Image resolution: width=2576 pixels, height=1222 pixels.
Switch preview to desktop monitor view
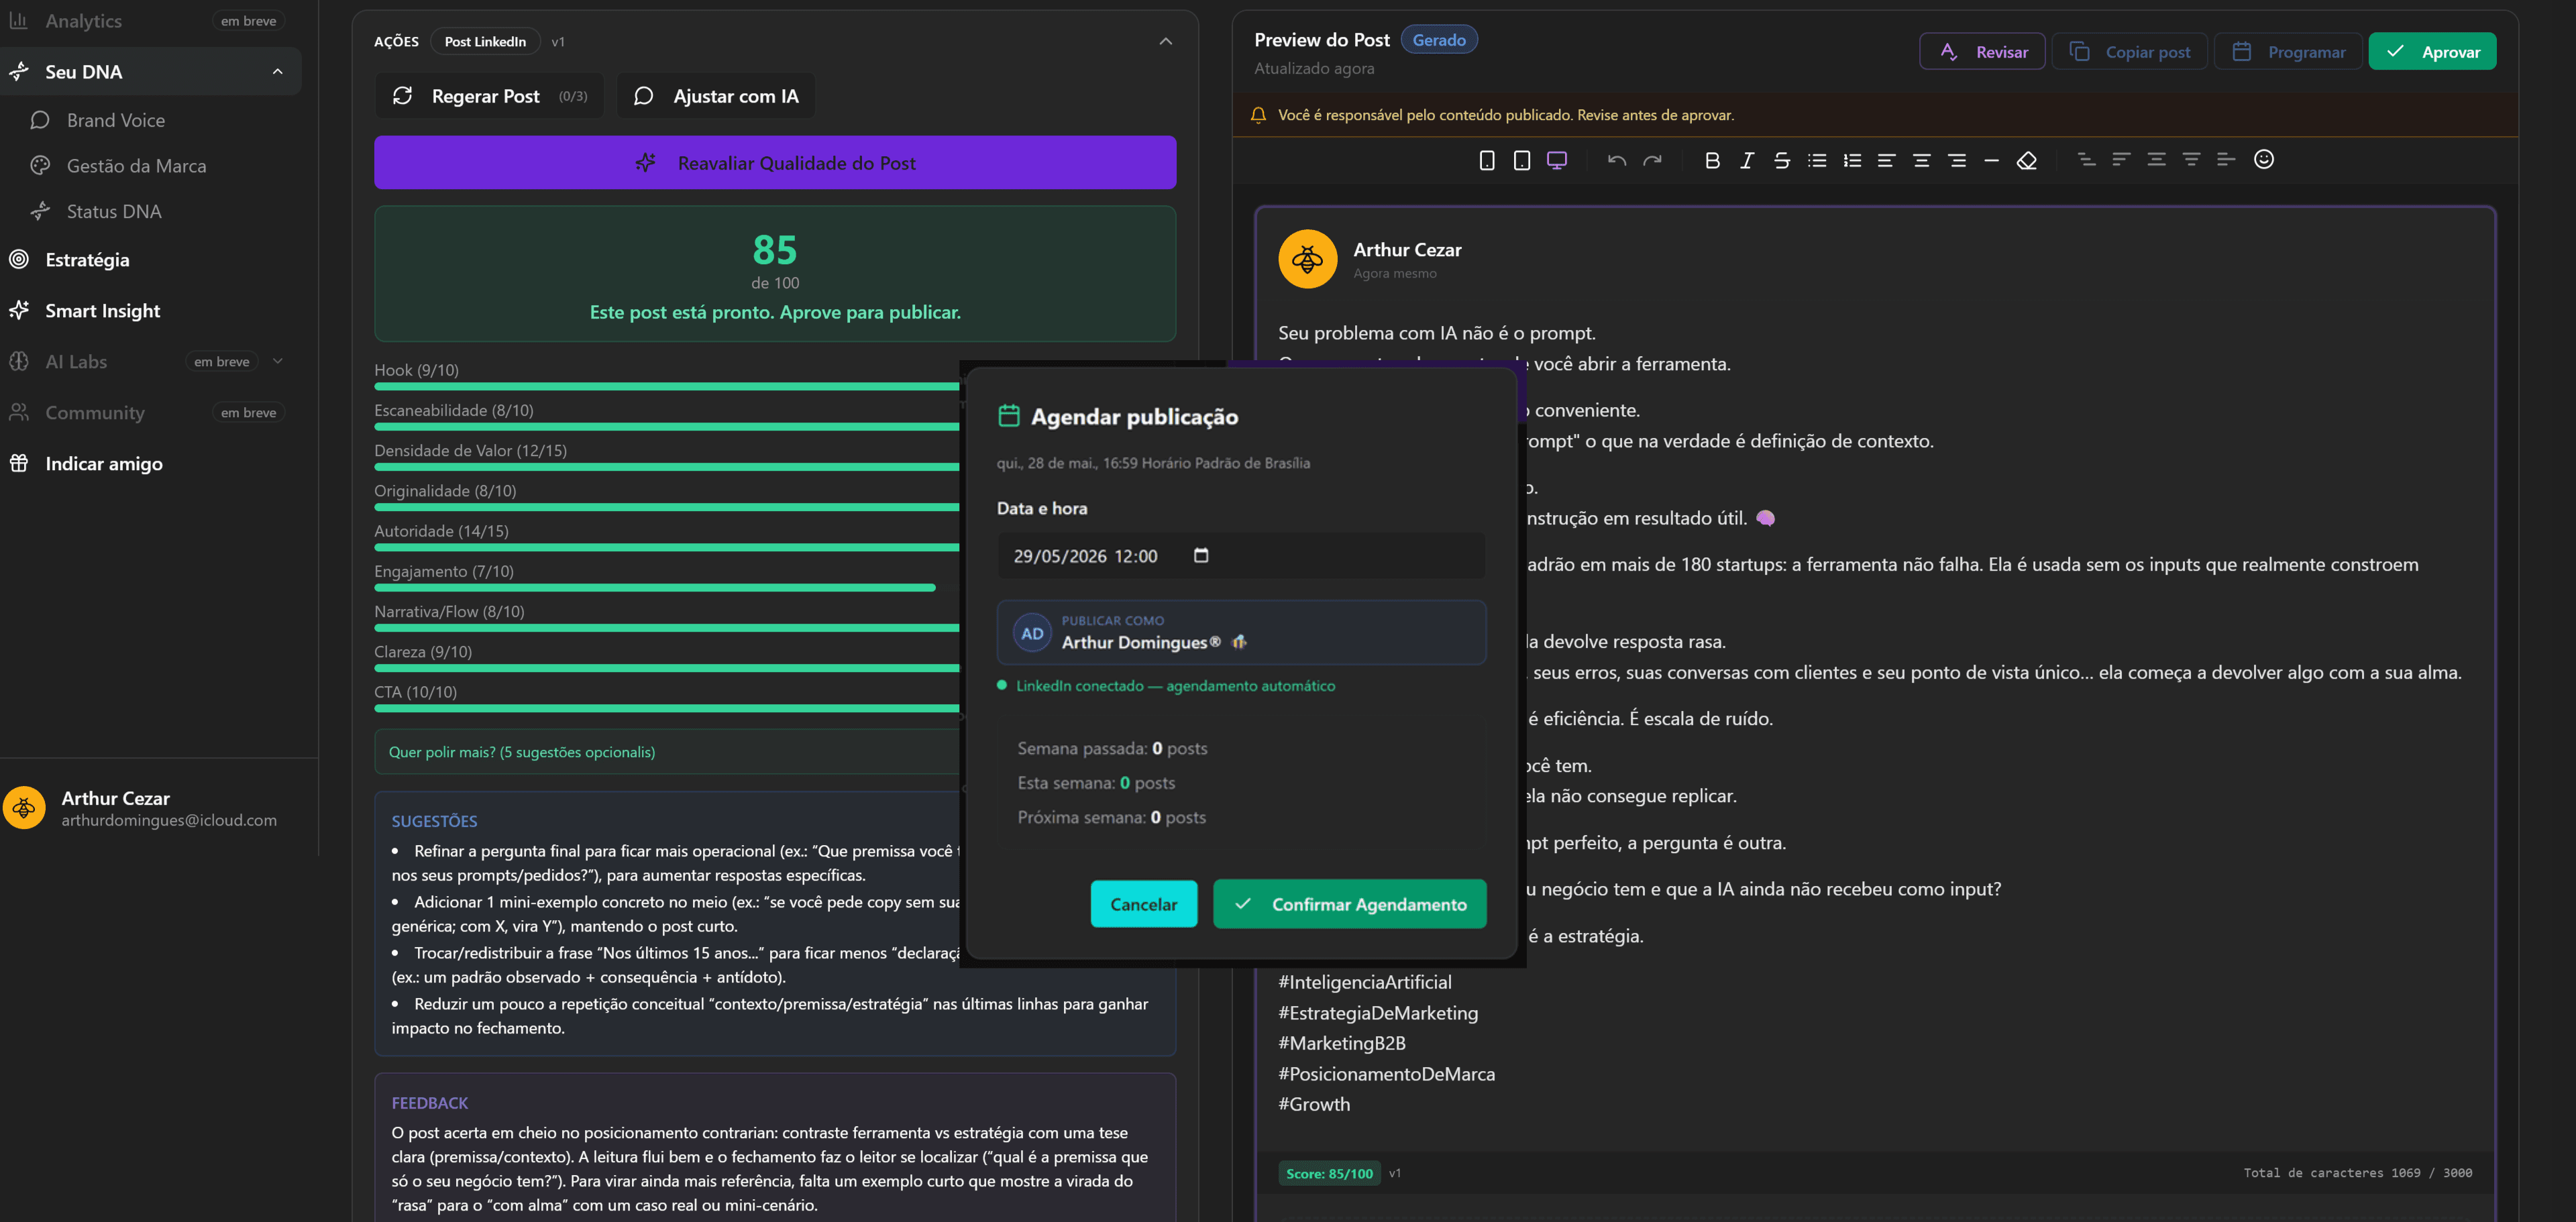pos(1557,160)
